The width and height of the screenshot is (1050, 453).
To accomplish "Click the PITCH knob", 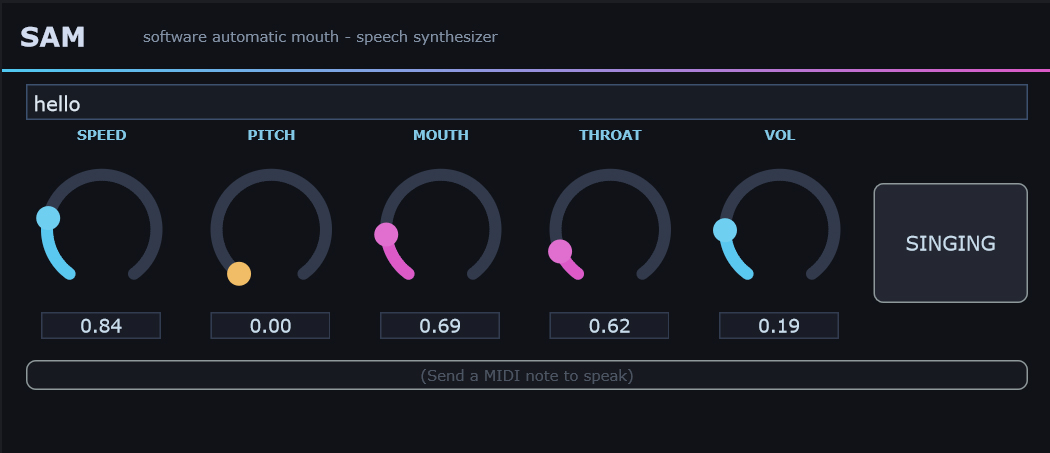I will point(271,229).
